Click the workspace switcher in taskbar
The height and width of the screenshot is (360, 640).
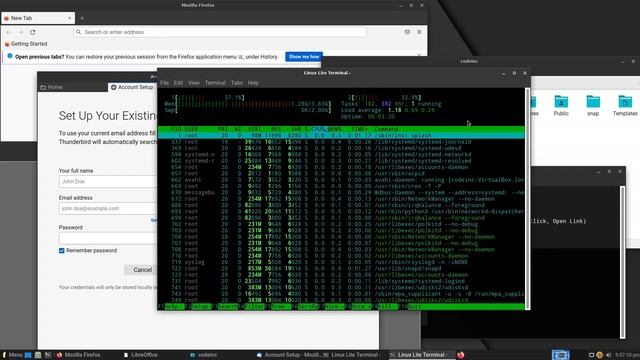coord(560,355)
